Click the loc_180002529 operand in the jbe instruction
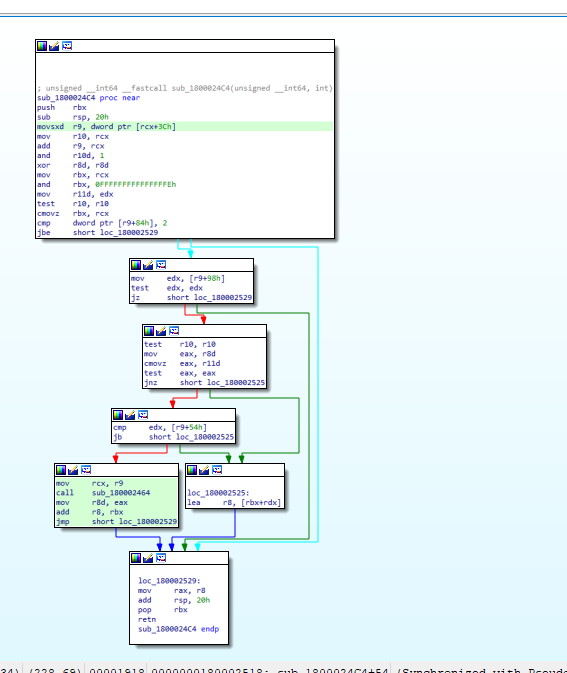This screenshot has width=567, height=673. pyautogui.click(x=129, y=233)
